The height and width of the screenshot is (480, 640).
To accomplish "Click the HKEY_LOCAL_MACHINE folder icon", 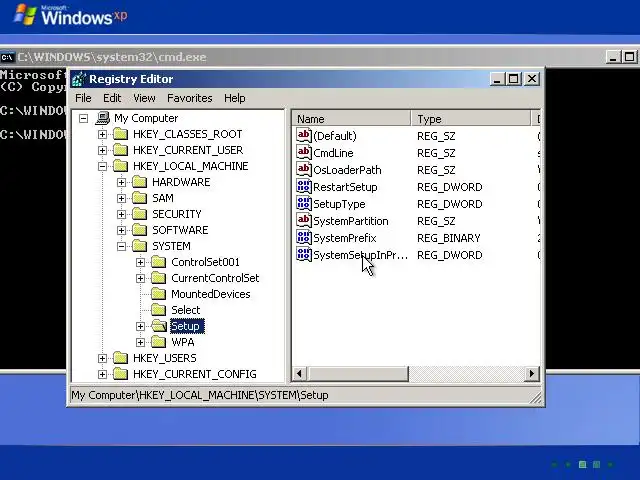I will click(x=120, y=166).
